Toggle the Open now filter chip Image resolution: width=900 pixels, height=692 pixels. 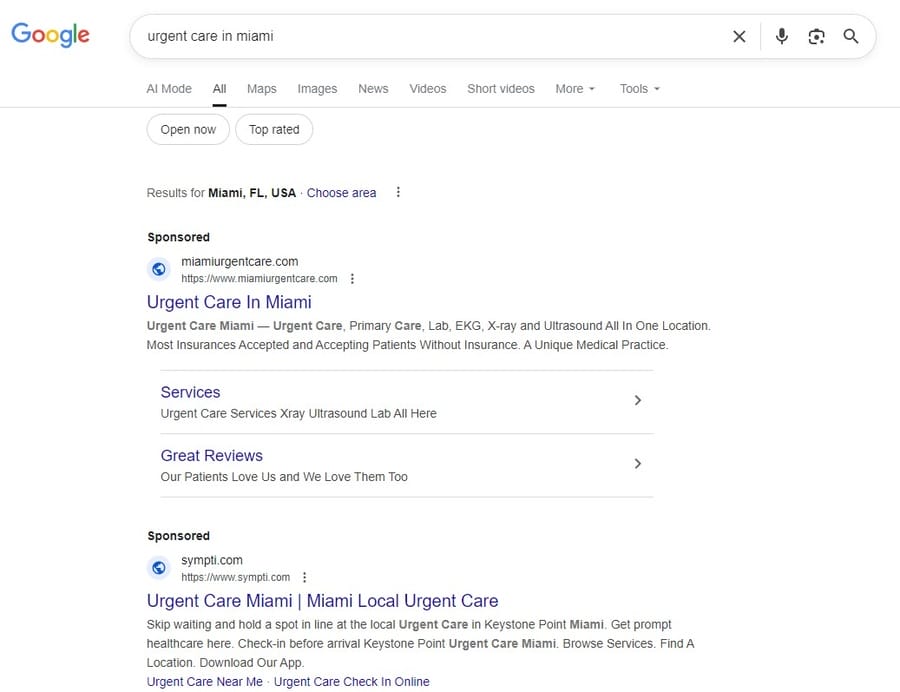[188, 129]
